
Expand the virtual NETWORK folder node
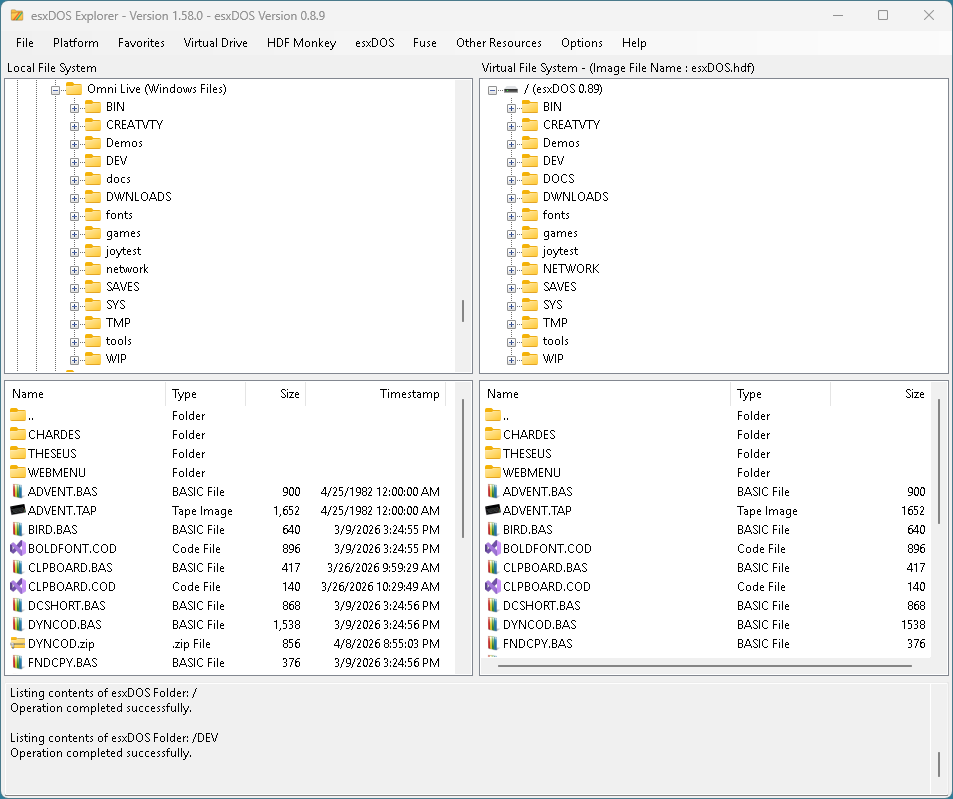[x=511, y=270]
